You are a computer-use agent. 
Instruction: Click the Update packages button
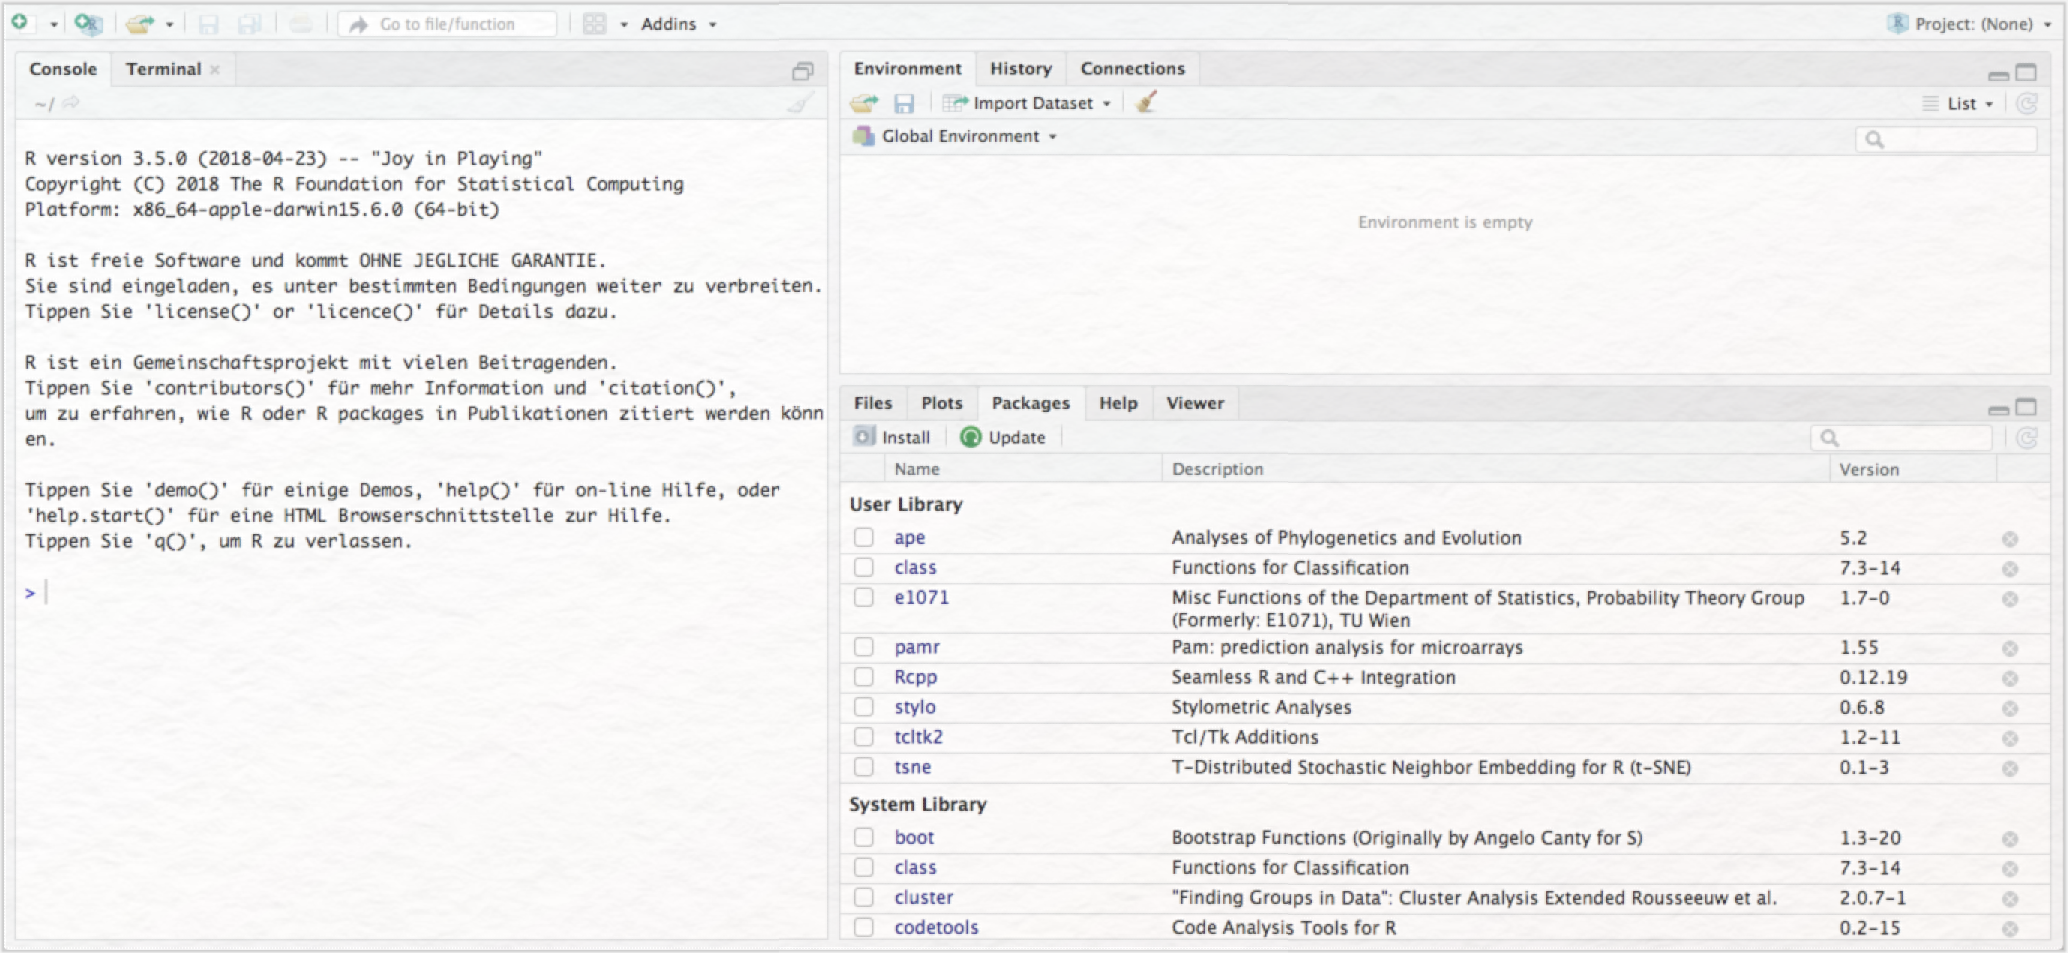point(1003,437)
